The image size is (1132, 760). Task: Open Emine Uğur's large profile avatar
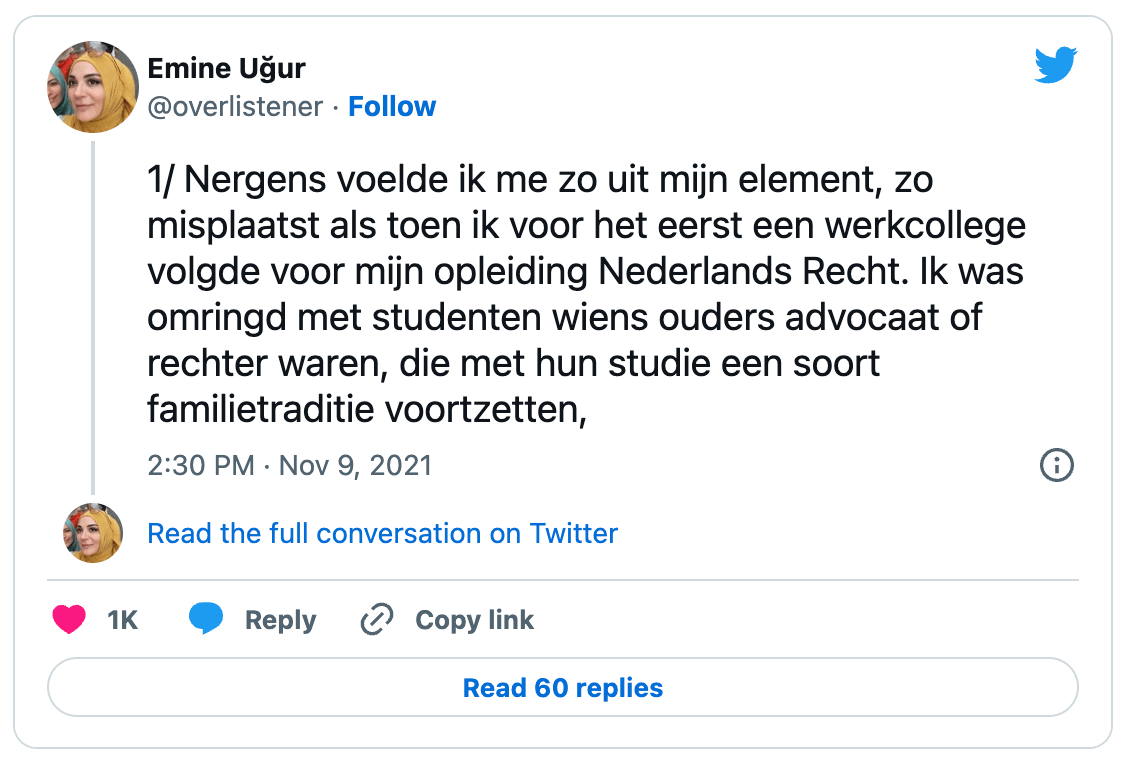click(x=92, y=87)
